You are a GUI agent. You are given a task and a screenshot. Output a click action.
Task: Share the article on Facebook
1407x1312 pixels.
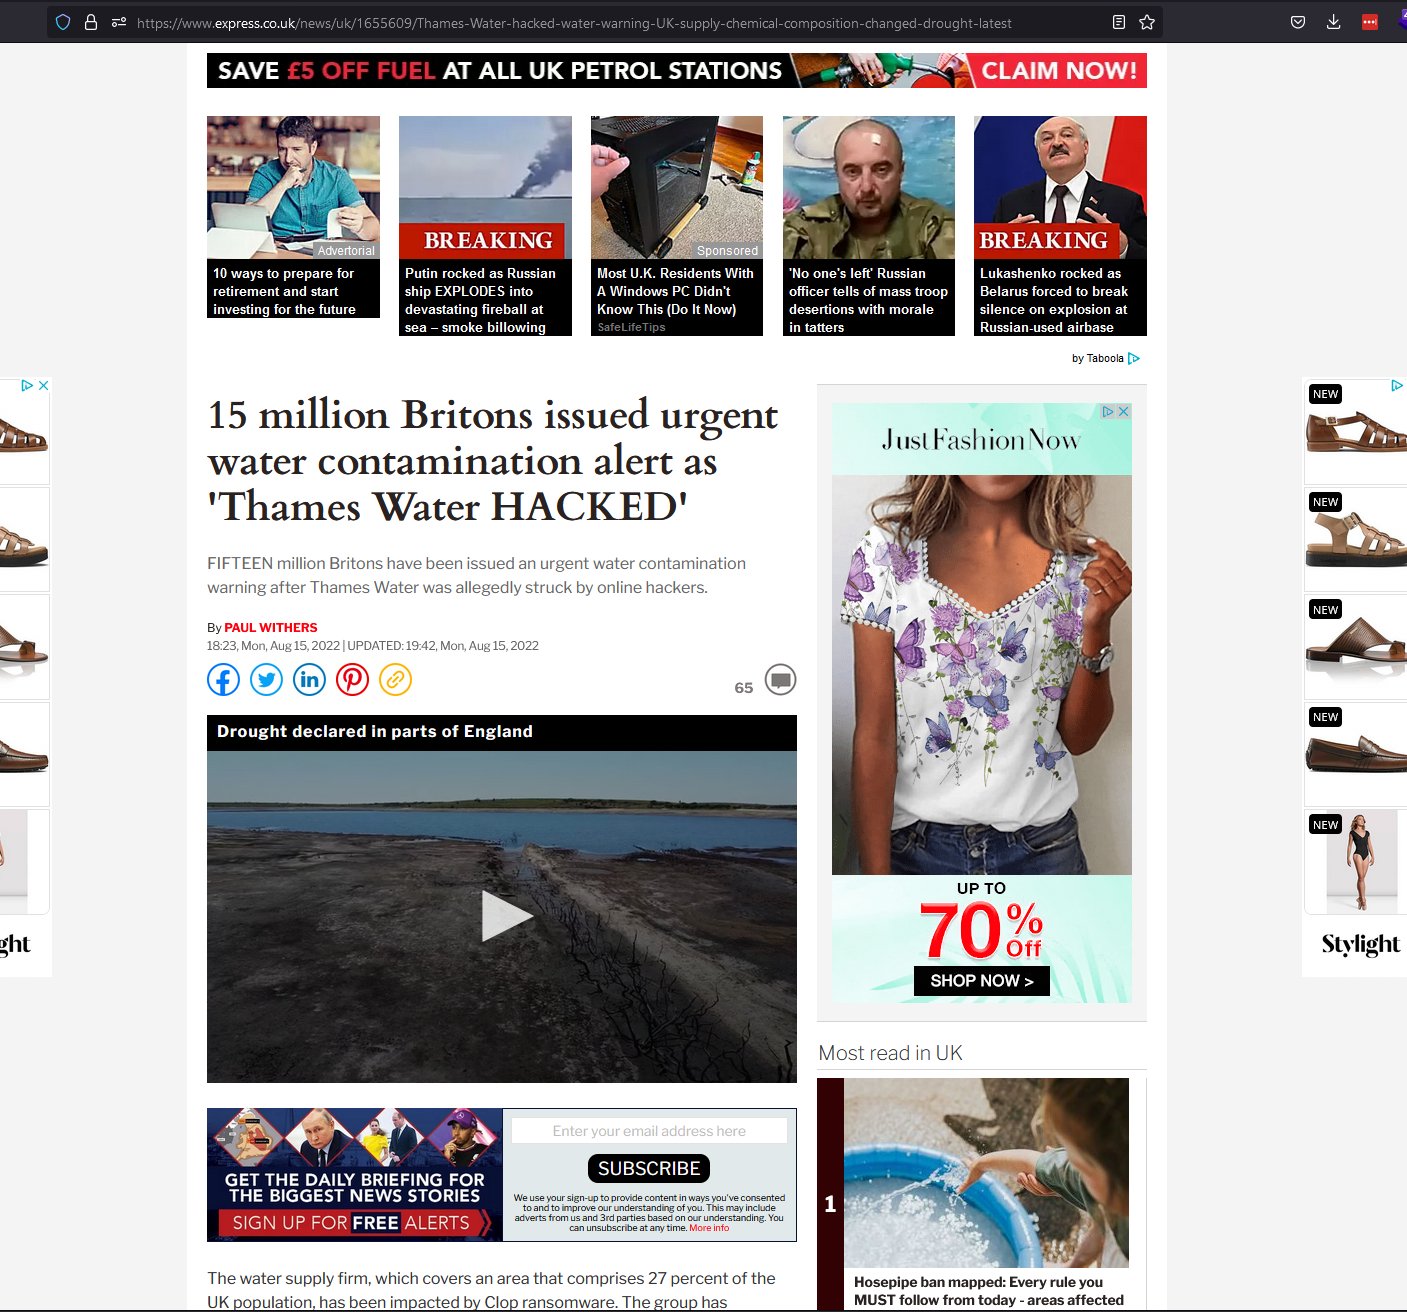[x=223, y=680]
